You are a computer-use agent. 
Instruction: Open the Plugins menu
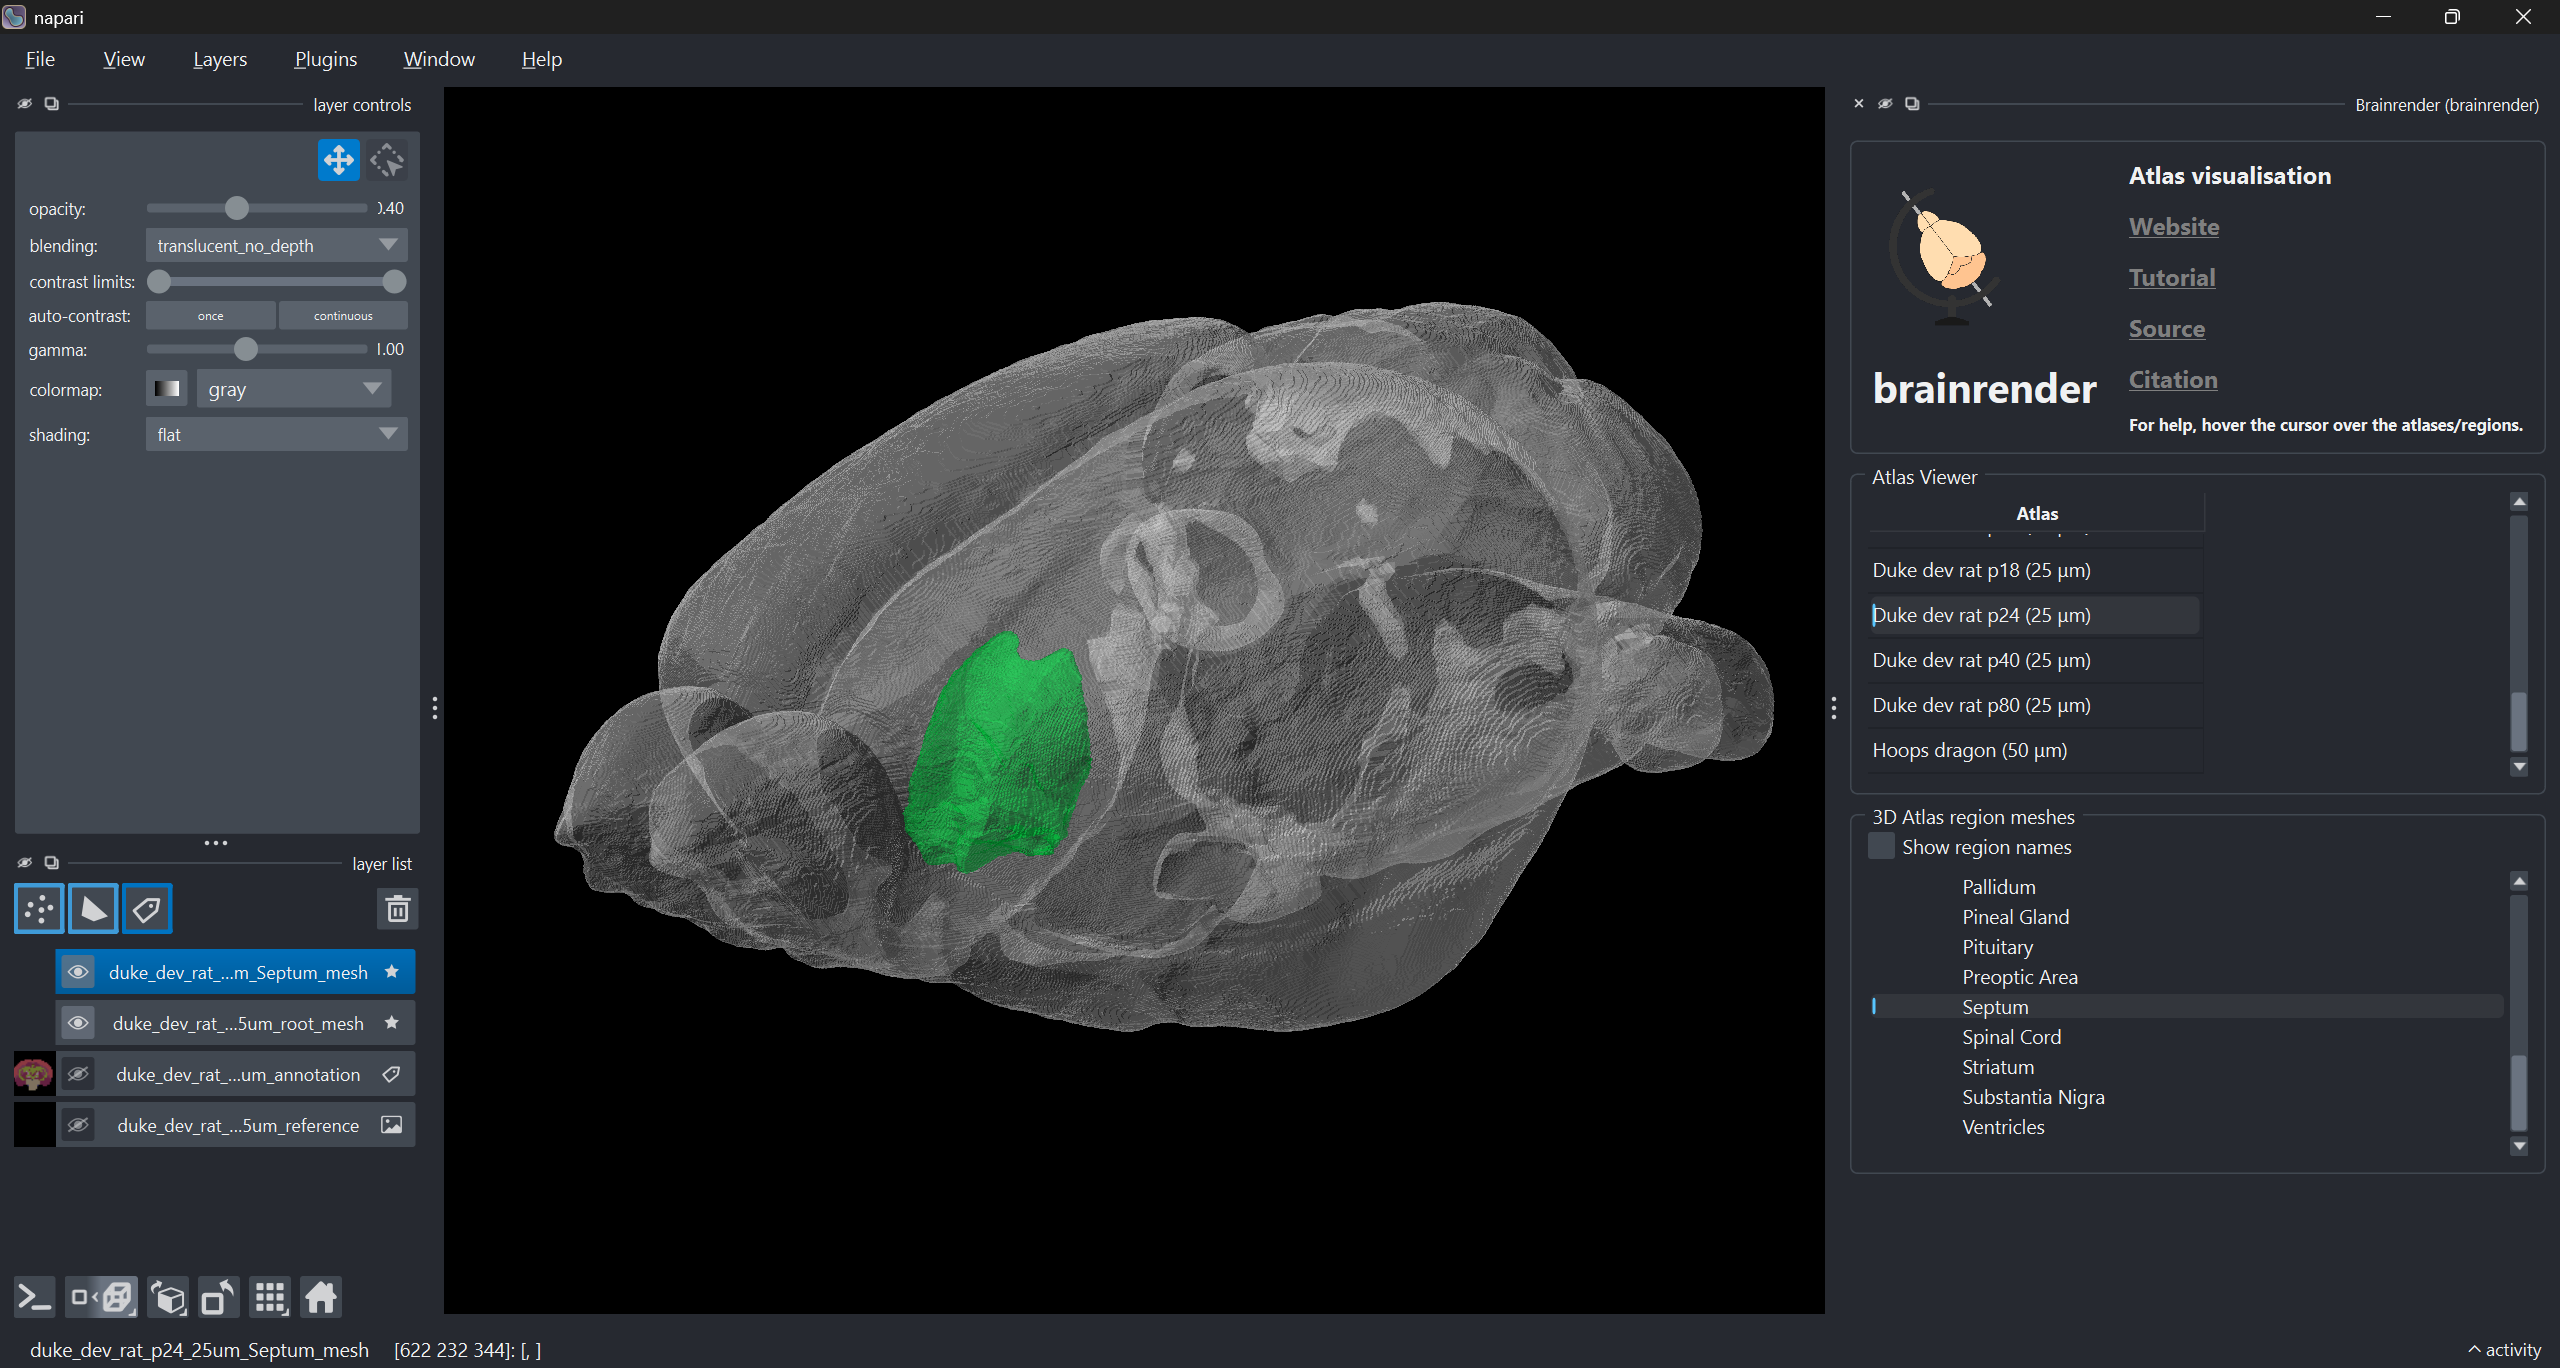326,59
